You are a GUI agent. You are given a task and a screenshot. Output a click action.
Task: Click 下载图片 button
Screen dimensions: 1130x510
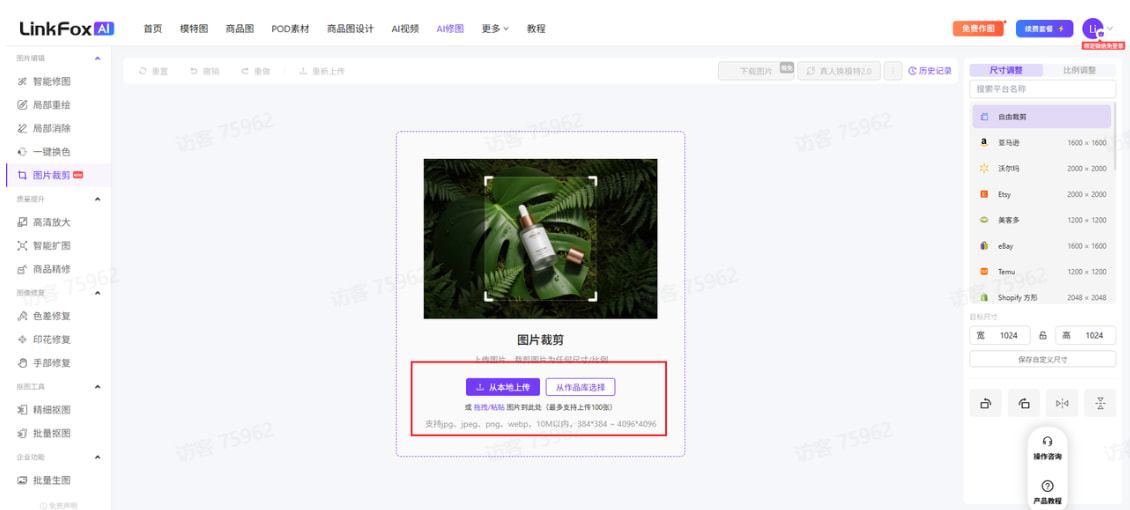click(x=756, y=71)
